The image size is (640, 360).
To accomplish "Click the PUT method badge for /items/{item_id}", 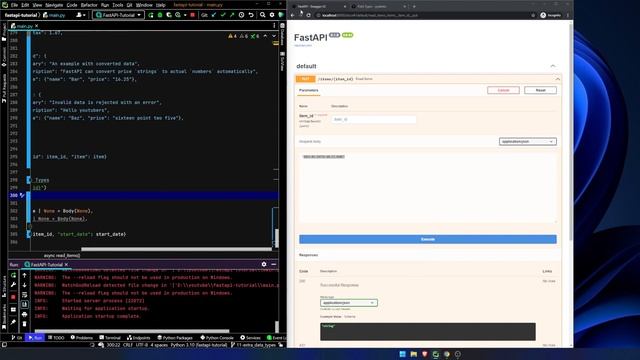I will [305, 79].
